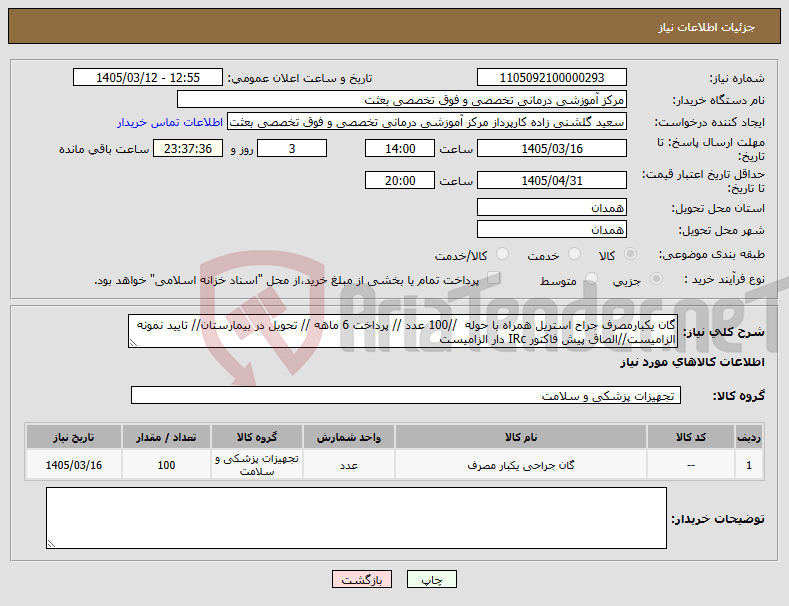Click the remaining time 23:37:36 field
The height and width of the screenshot is (606, 789).
pos(188,148)
